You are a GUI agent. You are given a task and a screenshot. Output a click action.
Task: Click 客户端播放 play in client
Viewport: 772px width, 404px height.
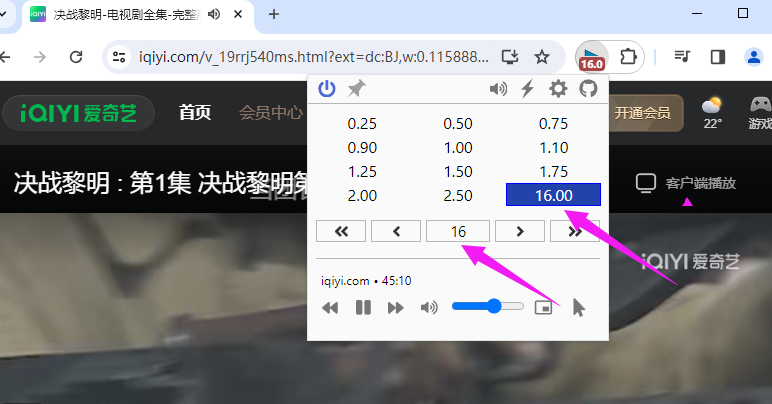686,183
